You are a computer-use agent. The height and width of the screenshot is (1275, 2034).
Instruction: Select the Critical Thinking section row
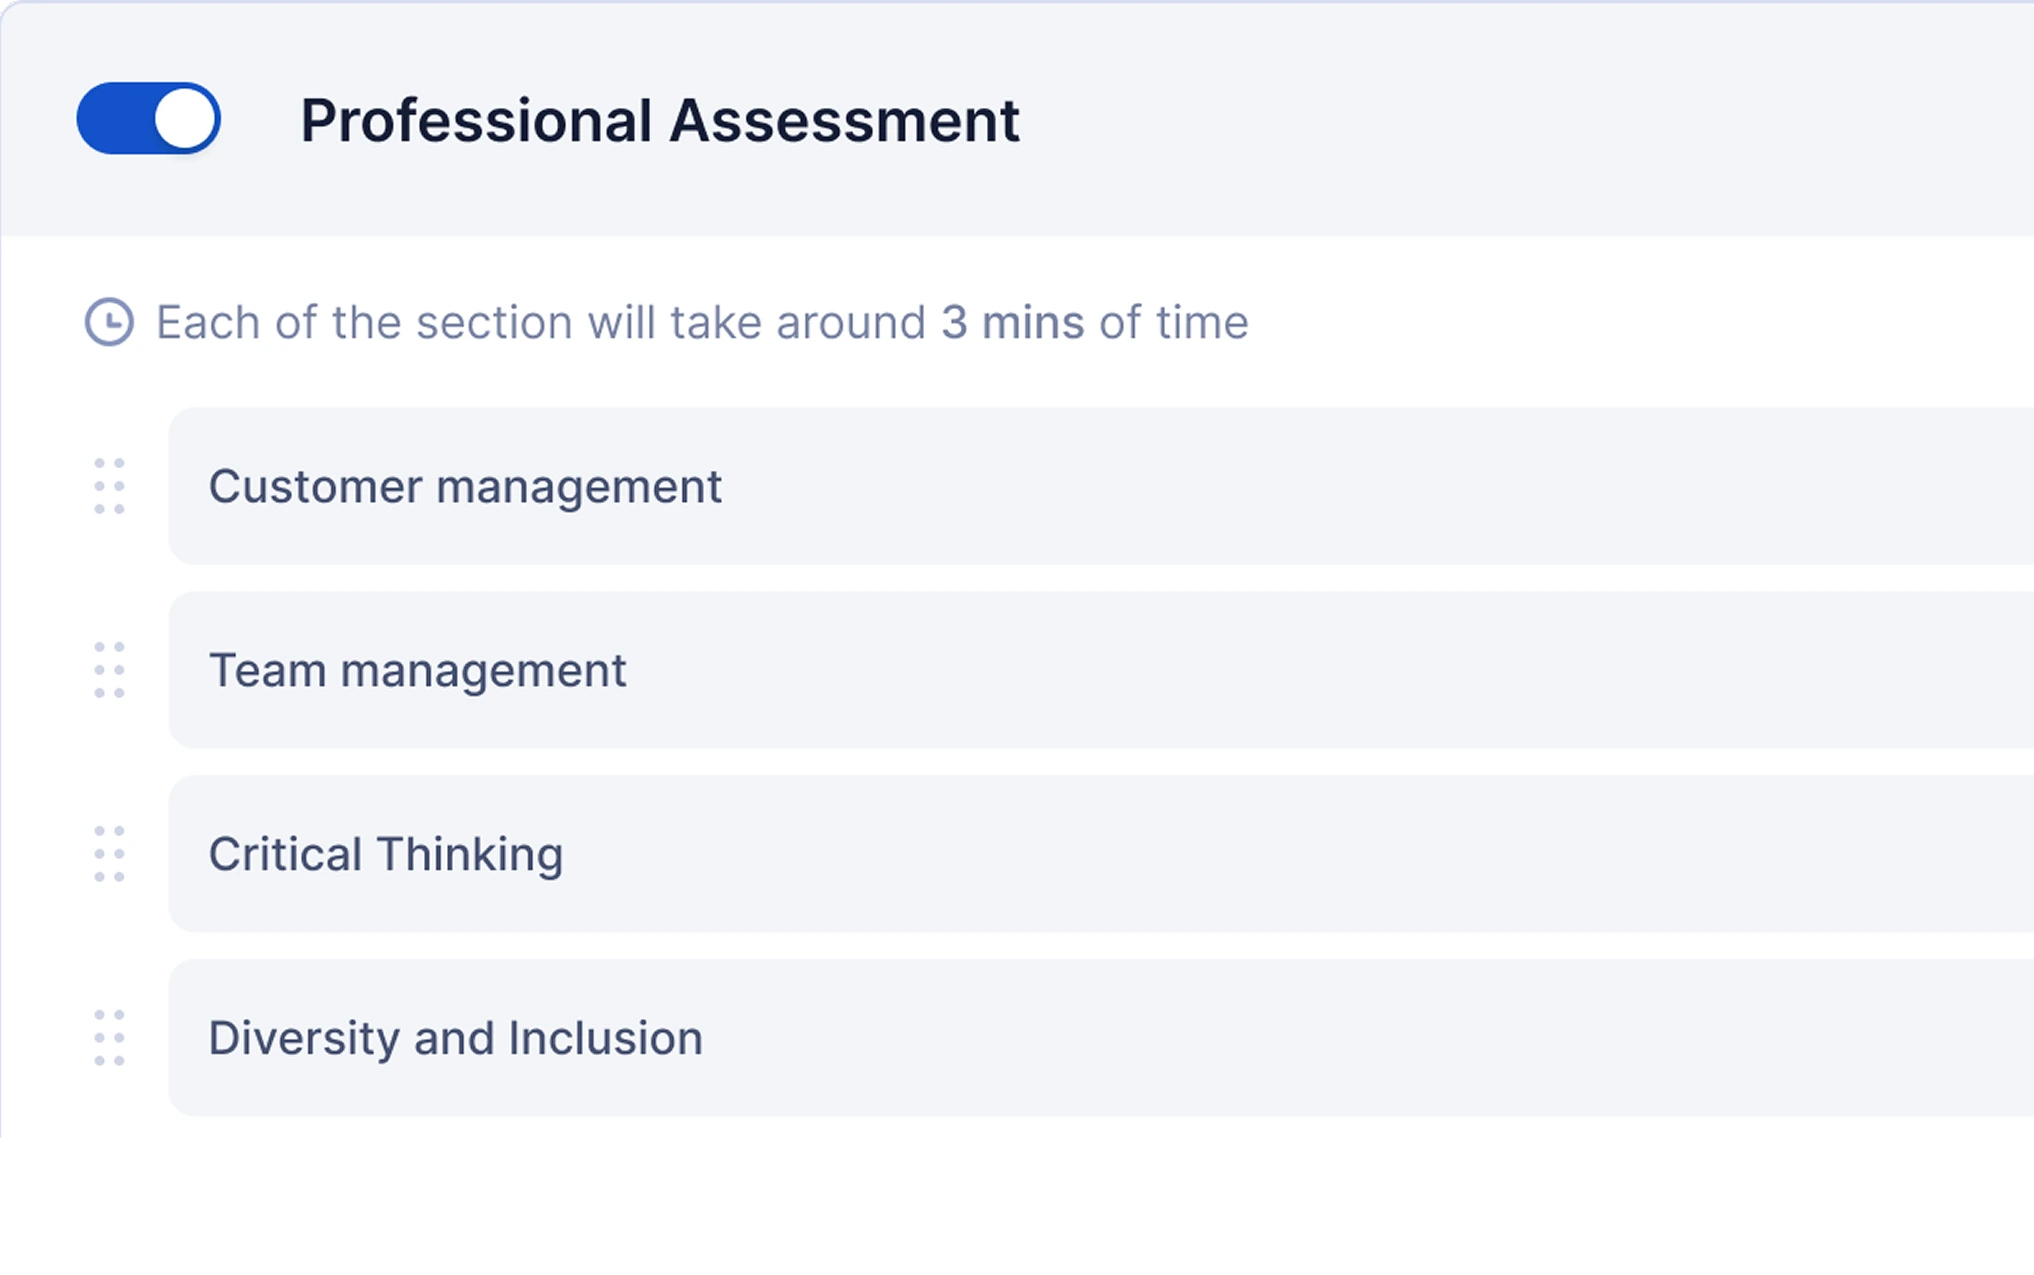[1101, 854]
